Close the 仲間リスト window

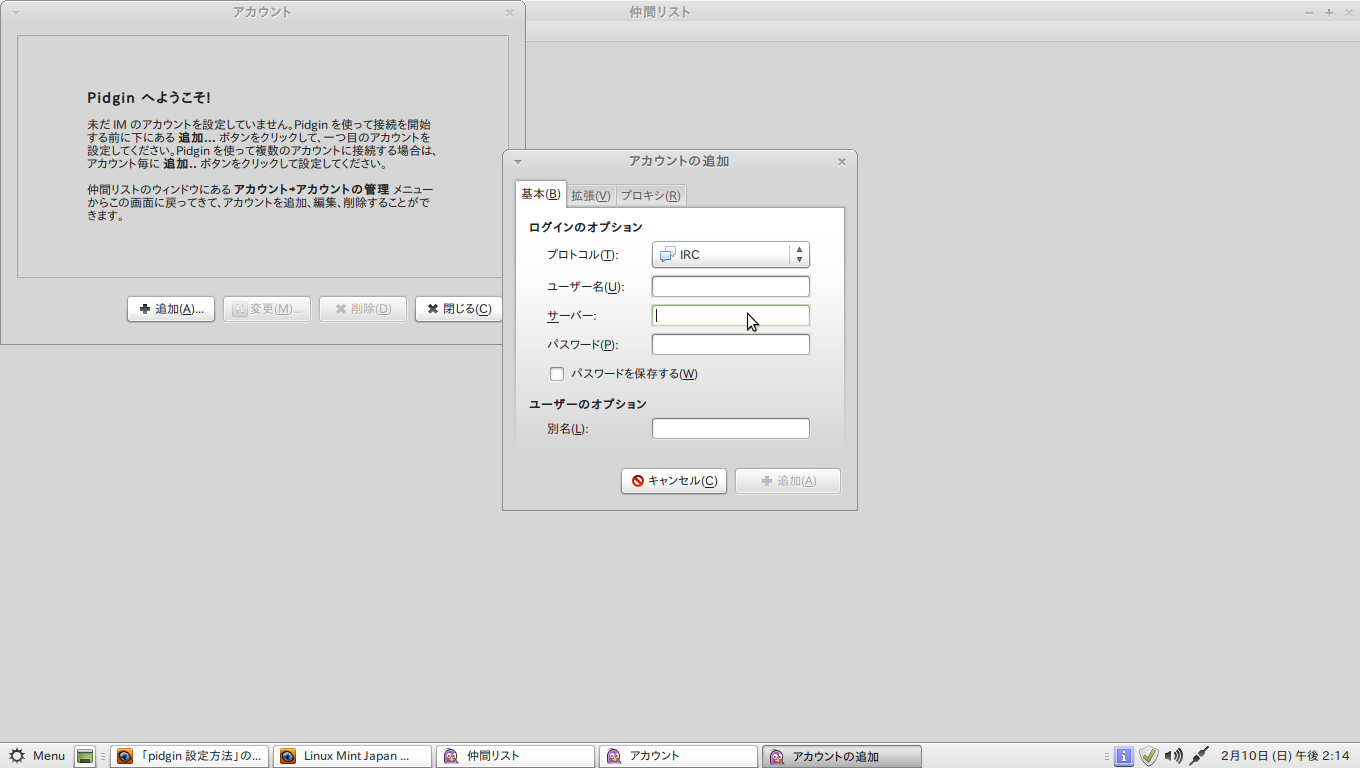1347,12
